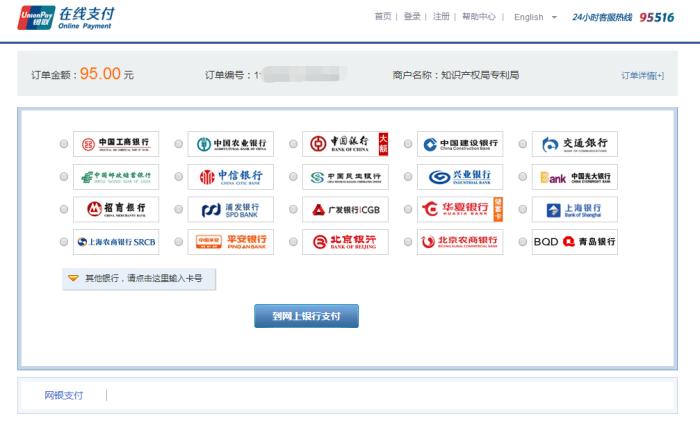The height and width of the screenshot is (421, 700).
Task: Click the 兴业银行 Industrial Bank logo
Action: coord(460,177)
